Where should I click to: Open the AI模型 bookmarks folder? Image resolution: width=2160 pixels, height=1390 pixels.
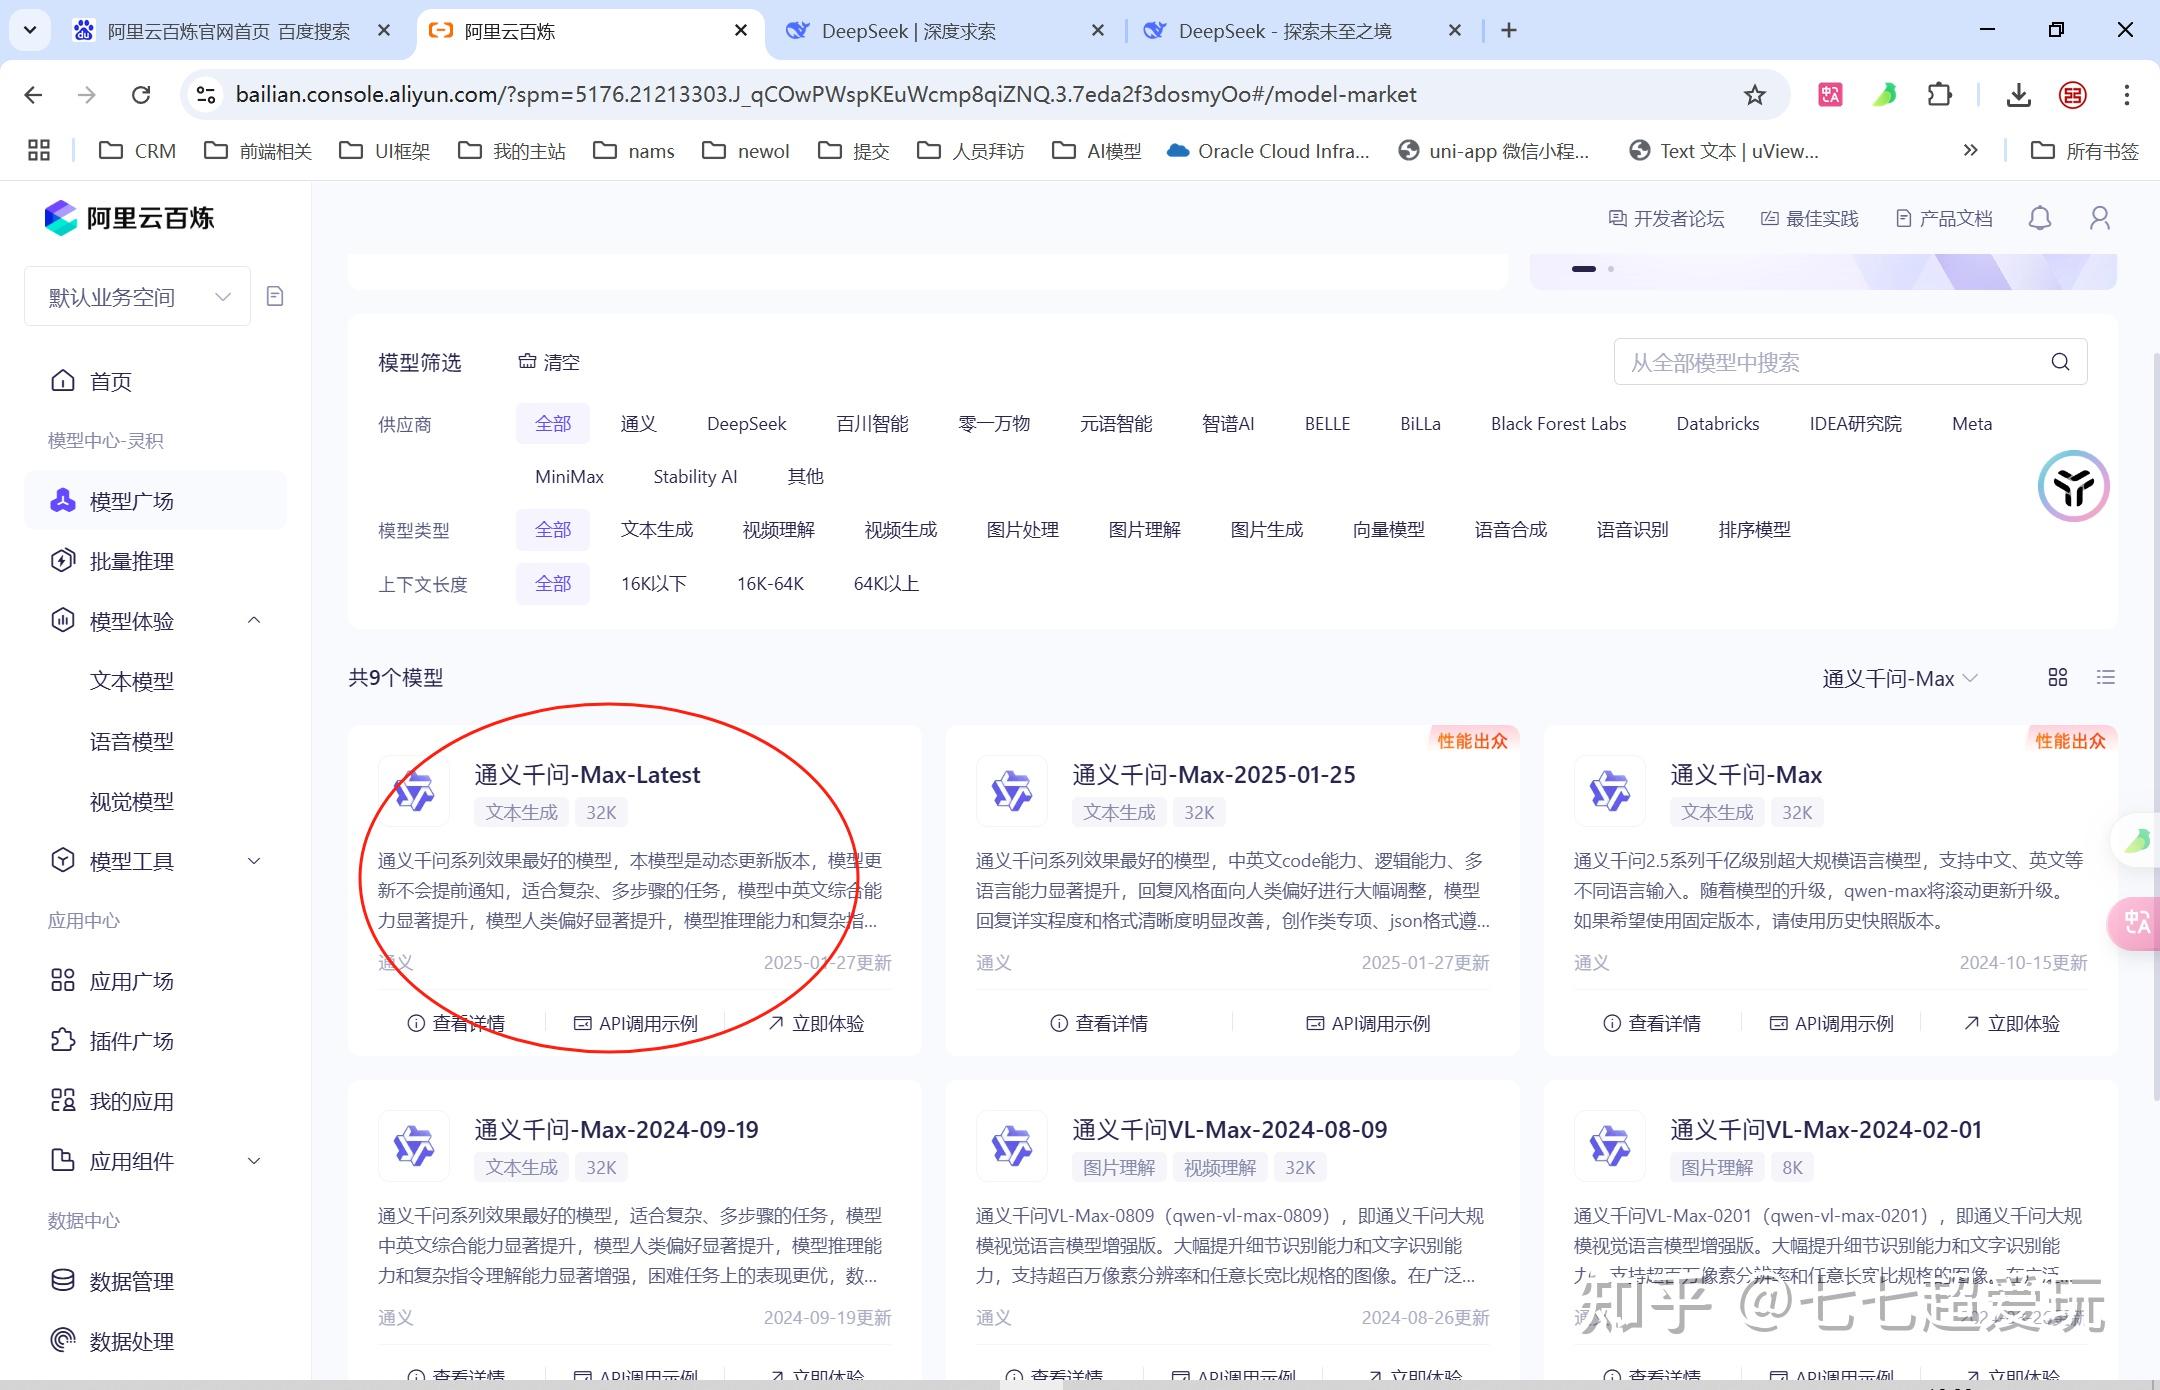point(1097,151)
